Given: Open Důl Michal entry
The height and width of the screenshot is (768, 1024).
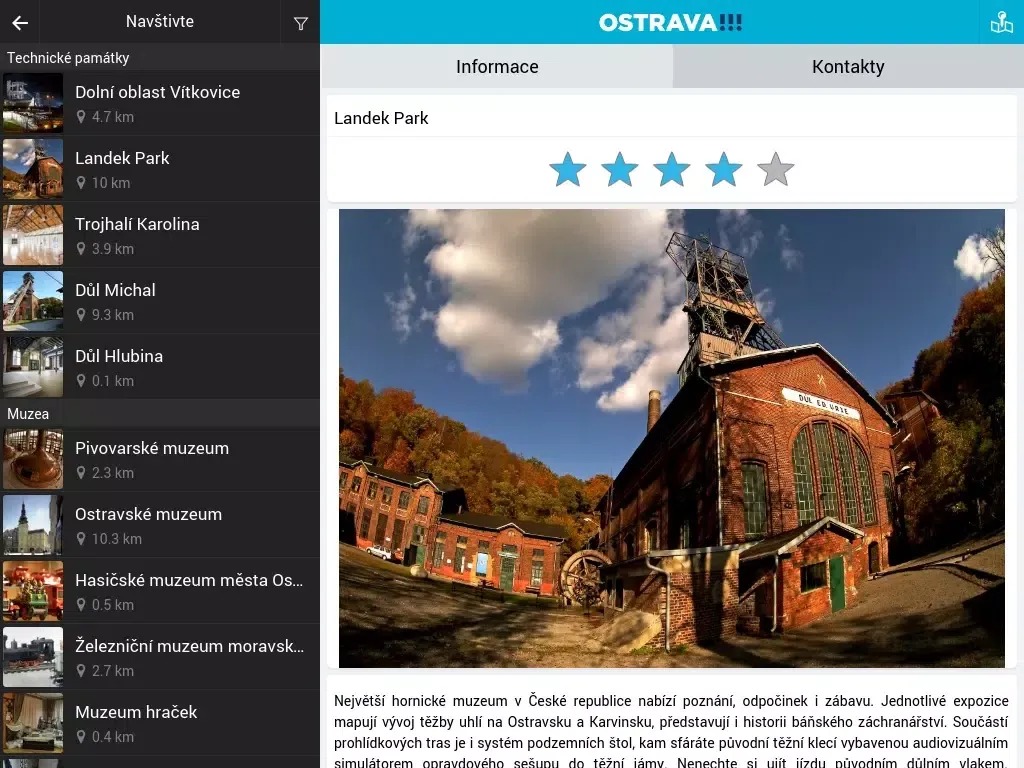Looking at the screenshot, I should (x=160, y=301).
